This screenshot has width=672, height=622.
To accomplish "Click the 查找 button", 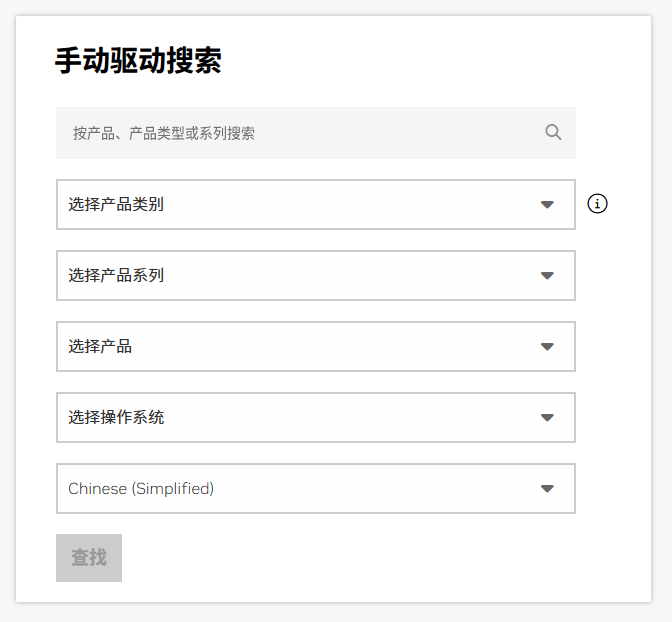I will [x=89, y=558].
